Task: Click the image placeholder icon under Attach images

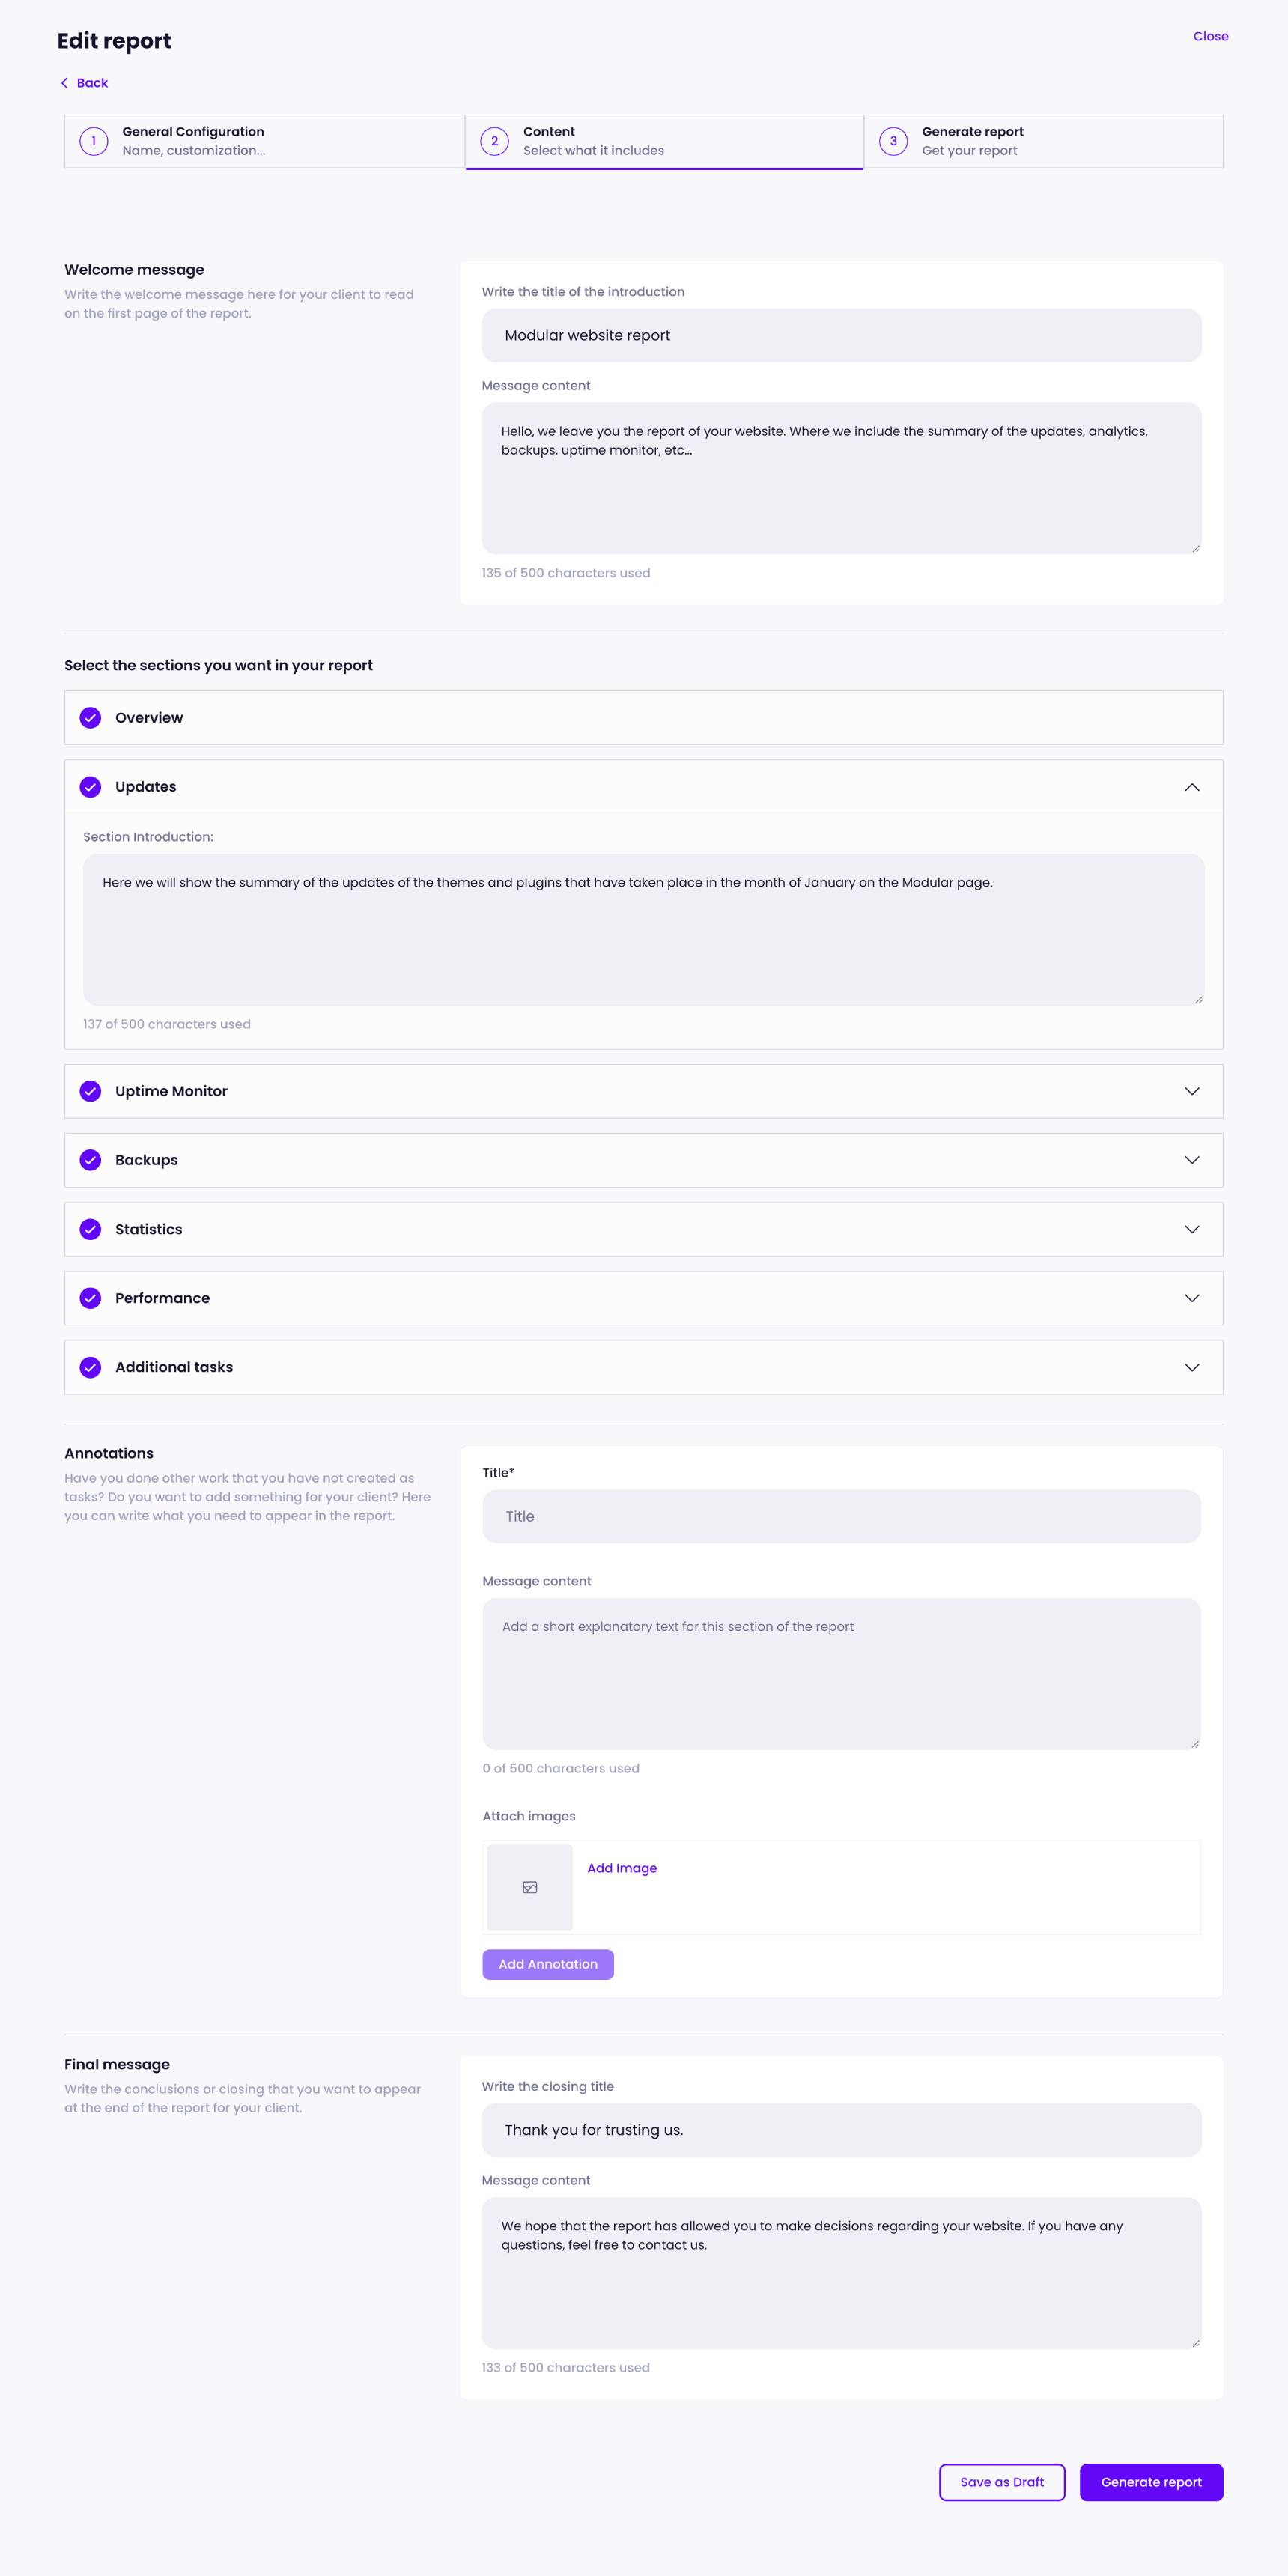Action: pyautogui.click(x=530, y=1887)
